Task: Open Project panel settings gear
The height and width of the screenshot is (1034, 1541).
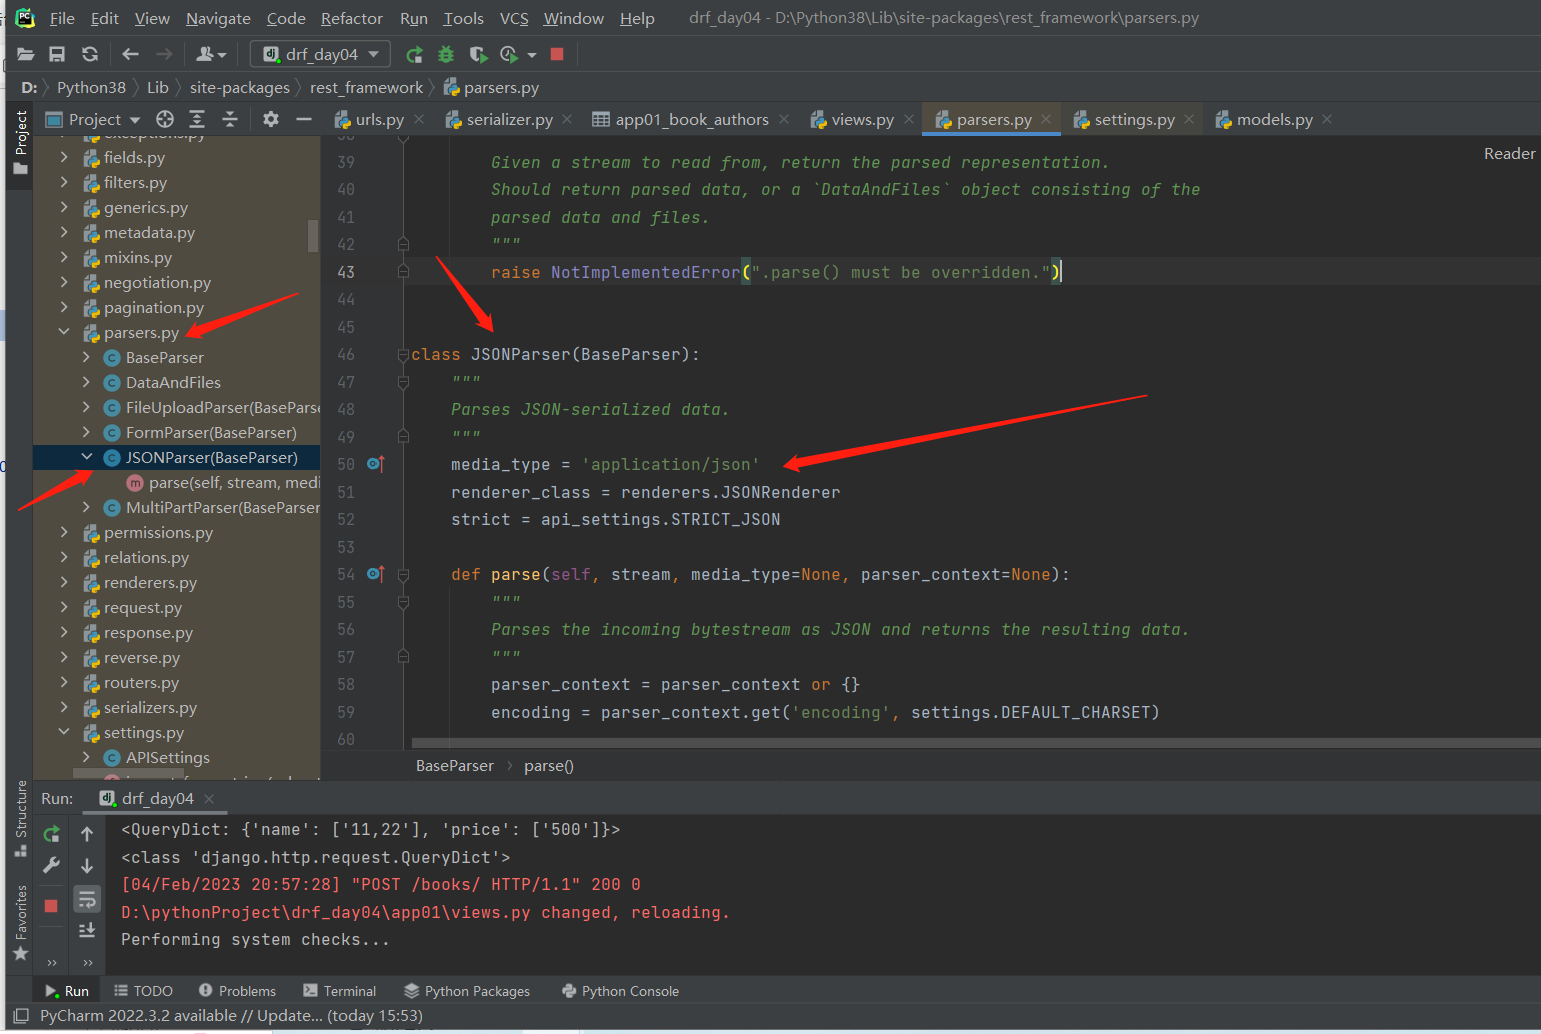Action: 270,119
